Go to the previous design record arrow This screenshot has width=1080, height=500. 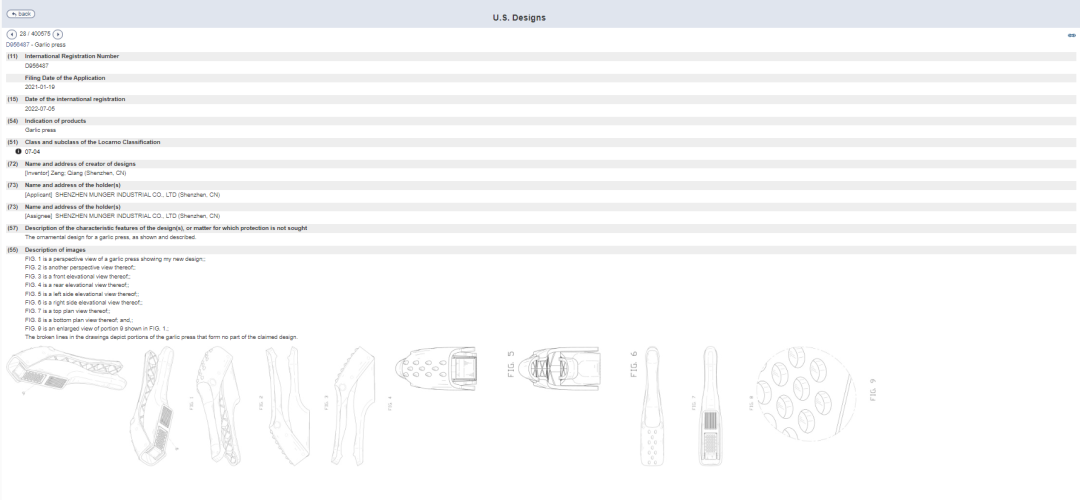[12, 34]
